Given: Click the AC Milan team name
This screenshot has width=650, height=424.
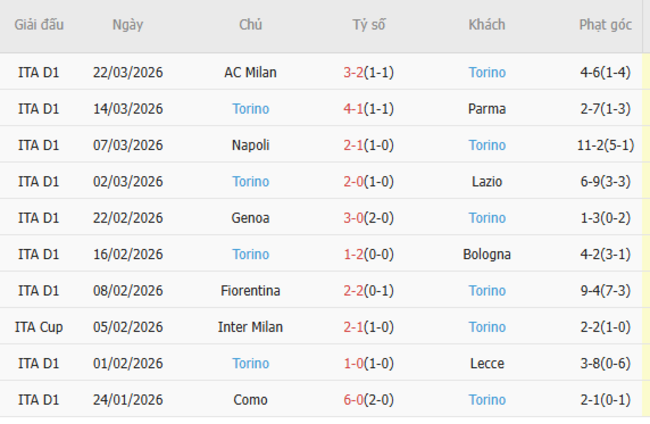Looking at the screenshot, I should 250,72.
